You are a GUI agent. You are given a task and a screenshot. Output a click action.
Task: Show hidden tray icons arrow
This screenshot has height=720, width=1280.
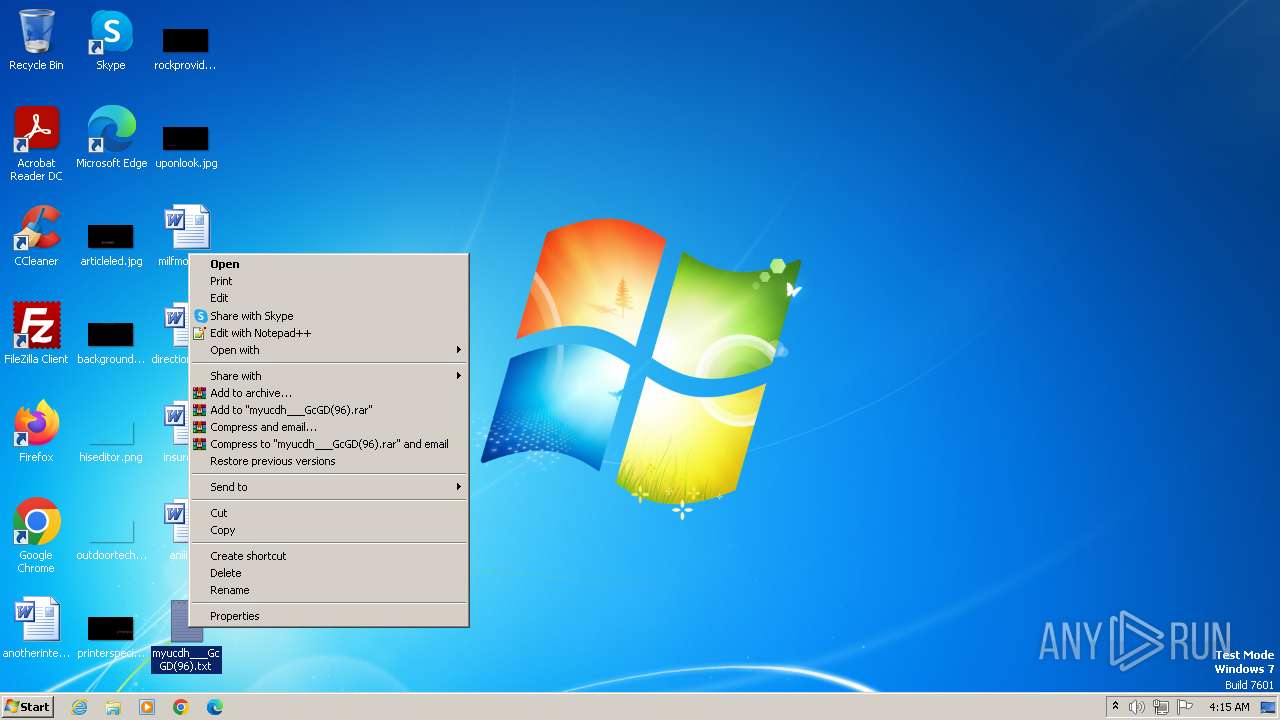[x=1115, y=707]
